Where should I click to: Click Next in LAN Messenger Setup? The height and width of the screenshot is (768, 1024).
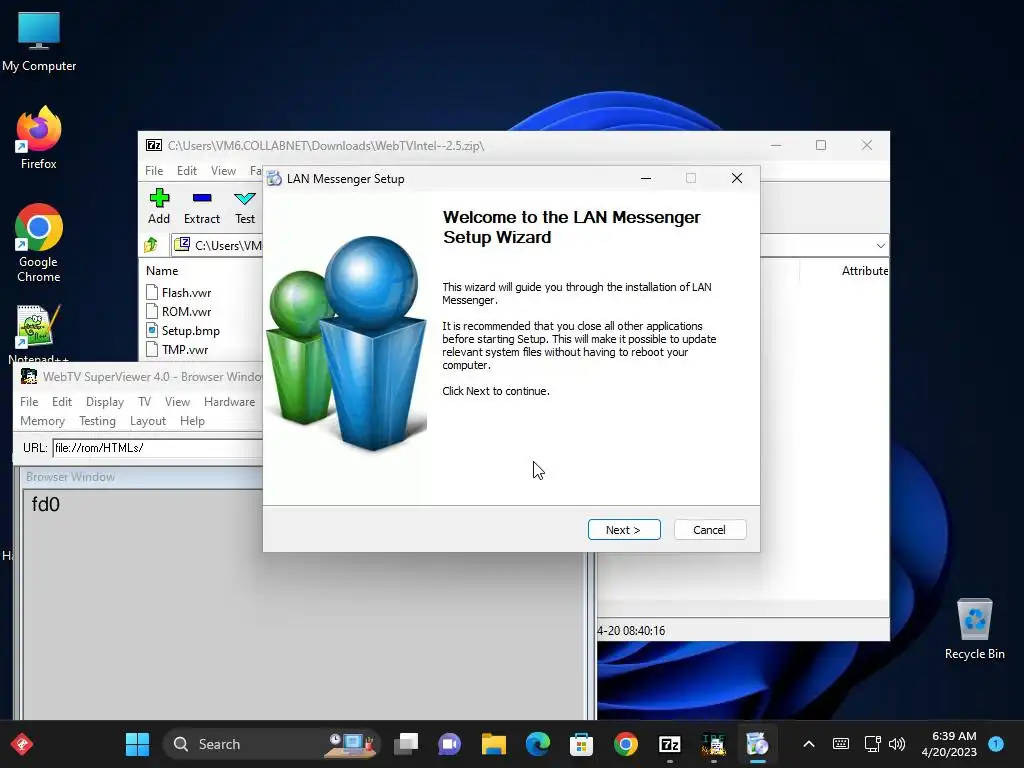(624, 530)
